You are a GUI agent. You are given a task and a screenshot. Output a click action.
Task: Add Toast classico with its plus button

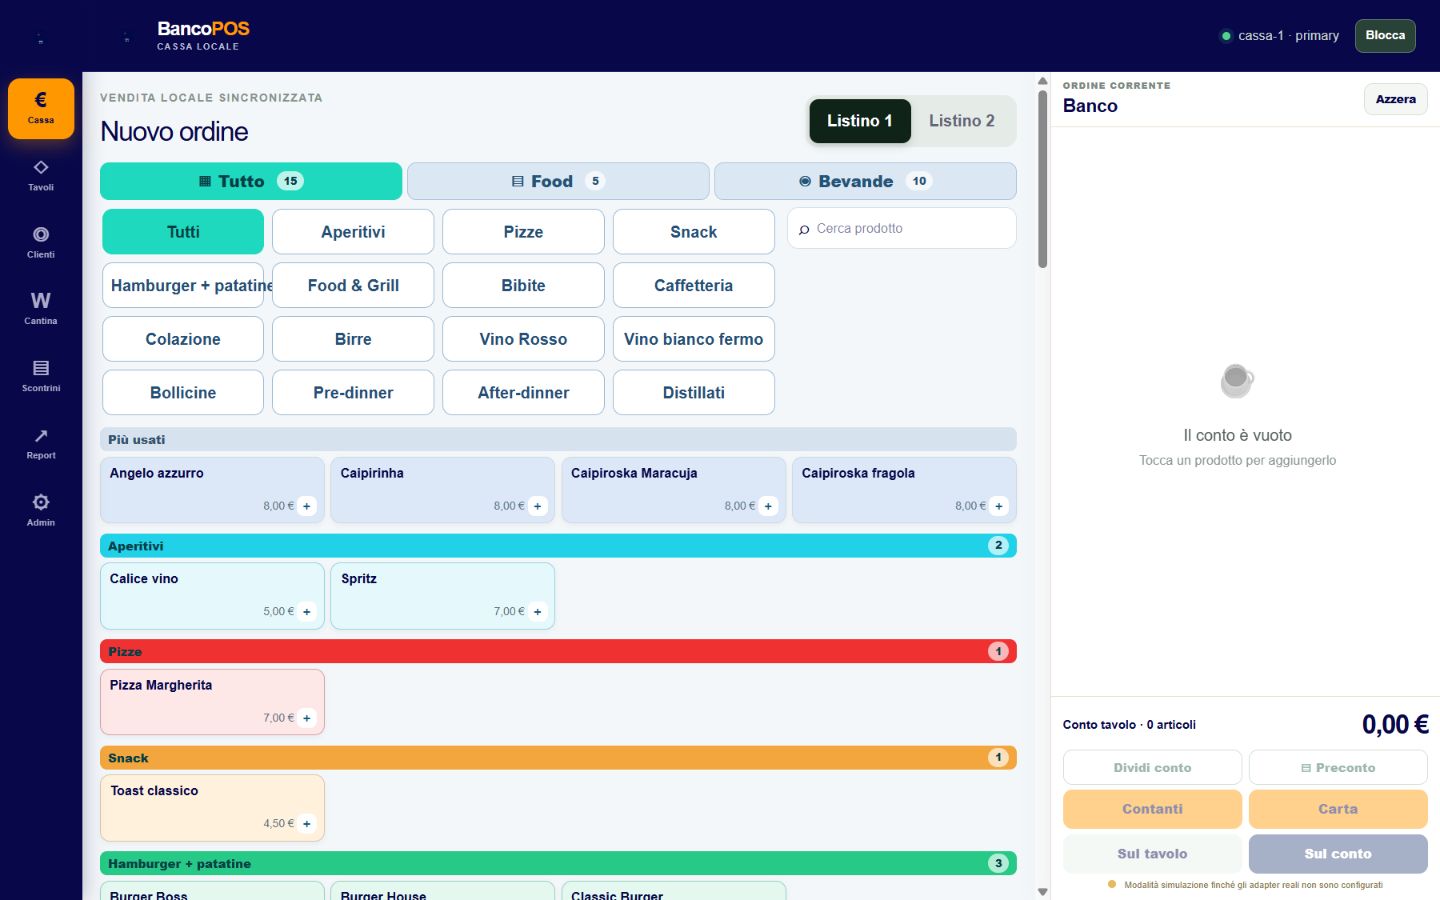point(307,824)
